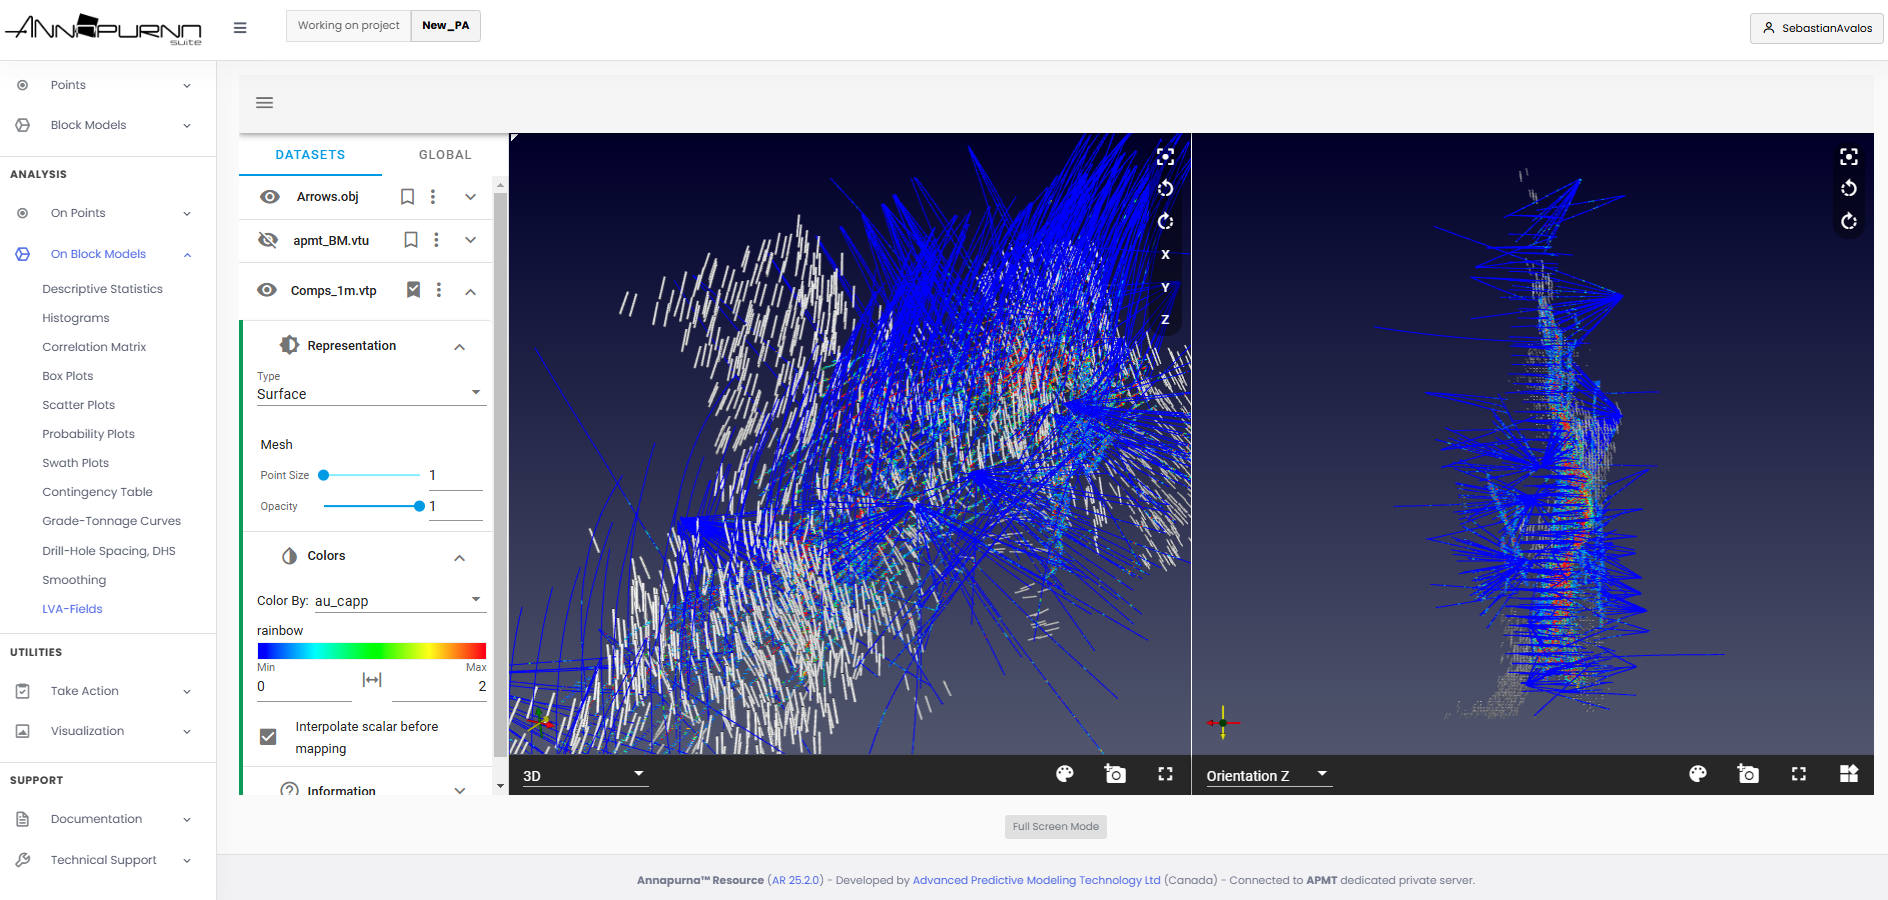Toggle visibility of Arrows.obj dataset
The image size is (1888, 900).
point(269,197)
